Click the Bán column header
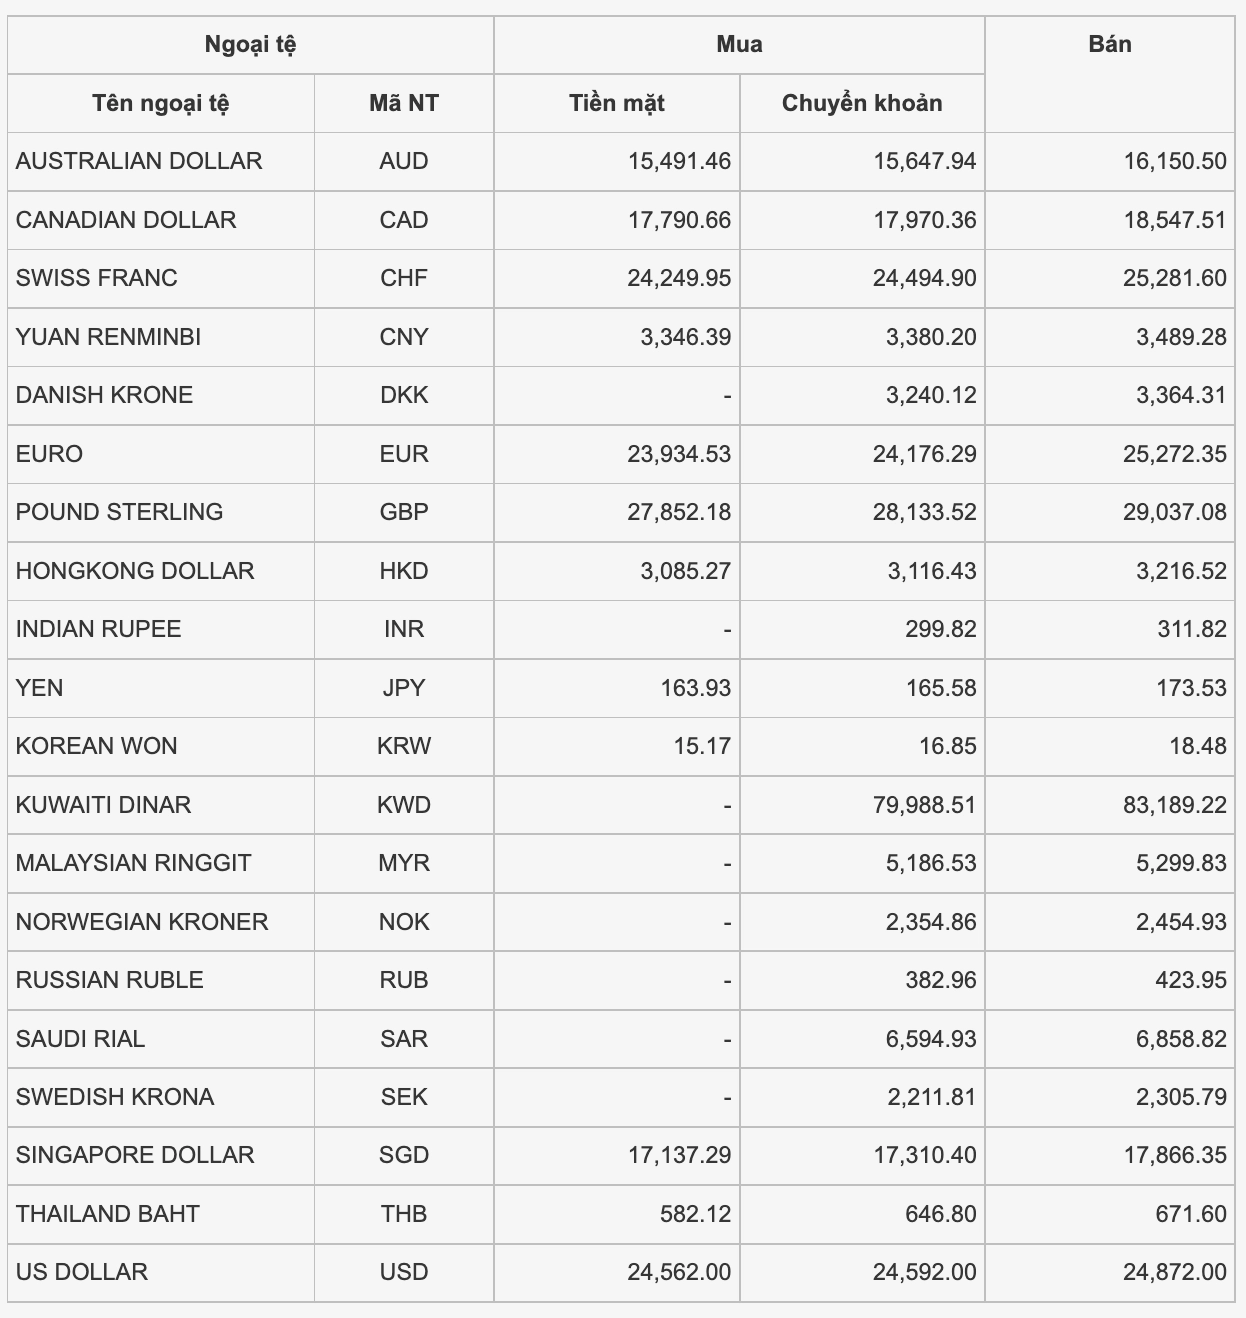 (x=1110, y=45)
